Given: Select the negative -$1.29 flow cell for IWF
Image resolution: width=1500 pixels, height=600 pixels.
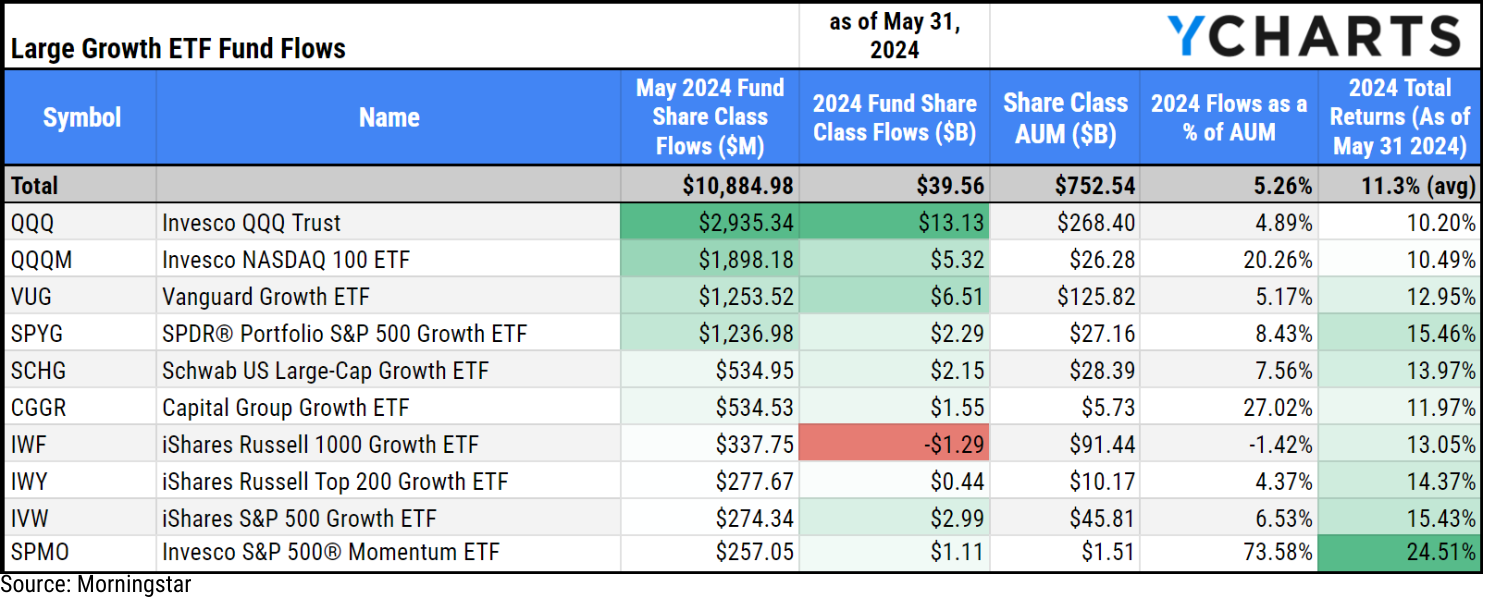Looking at the screenshot, I should pyautogui.click(x=893, y=444).
